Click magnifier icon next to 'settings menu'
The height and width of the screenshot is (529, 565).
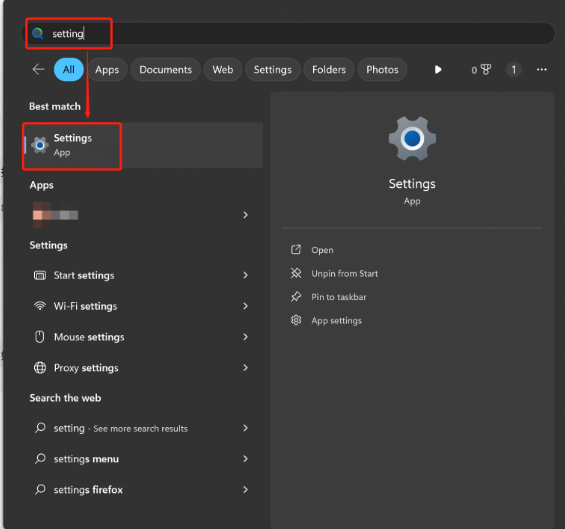pyautogui.click(x=40, y=459)
